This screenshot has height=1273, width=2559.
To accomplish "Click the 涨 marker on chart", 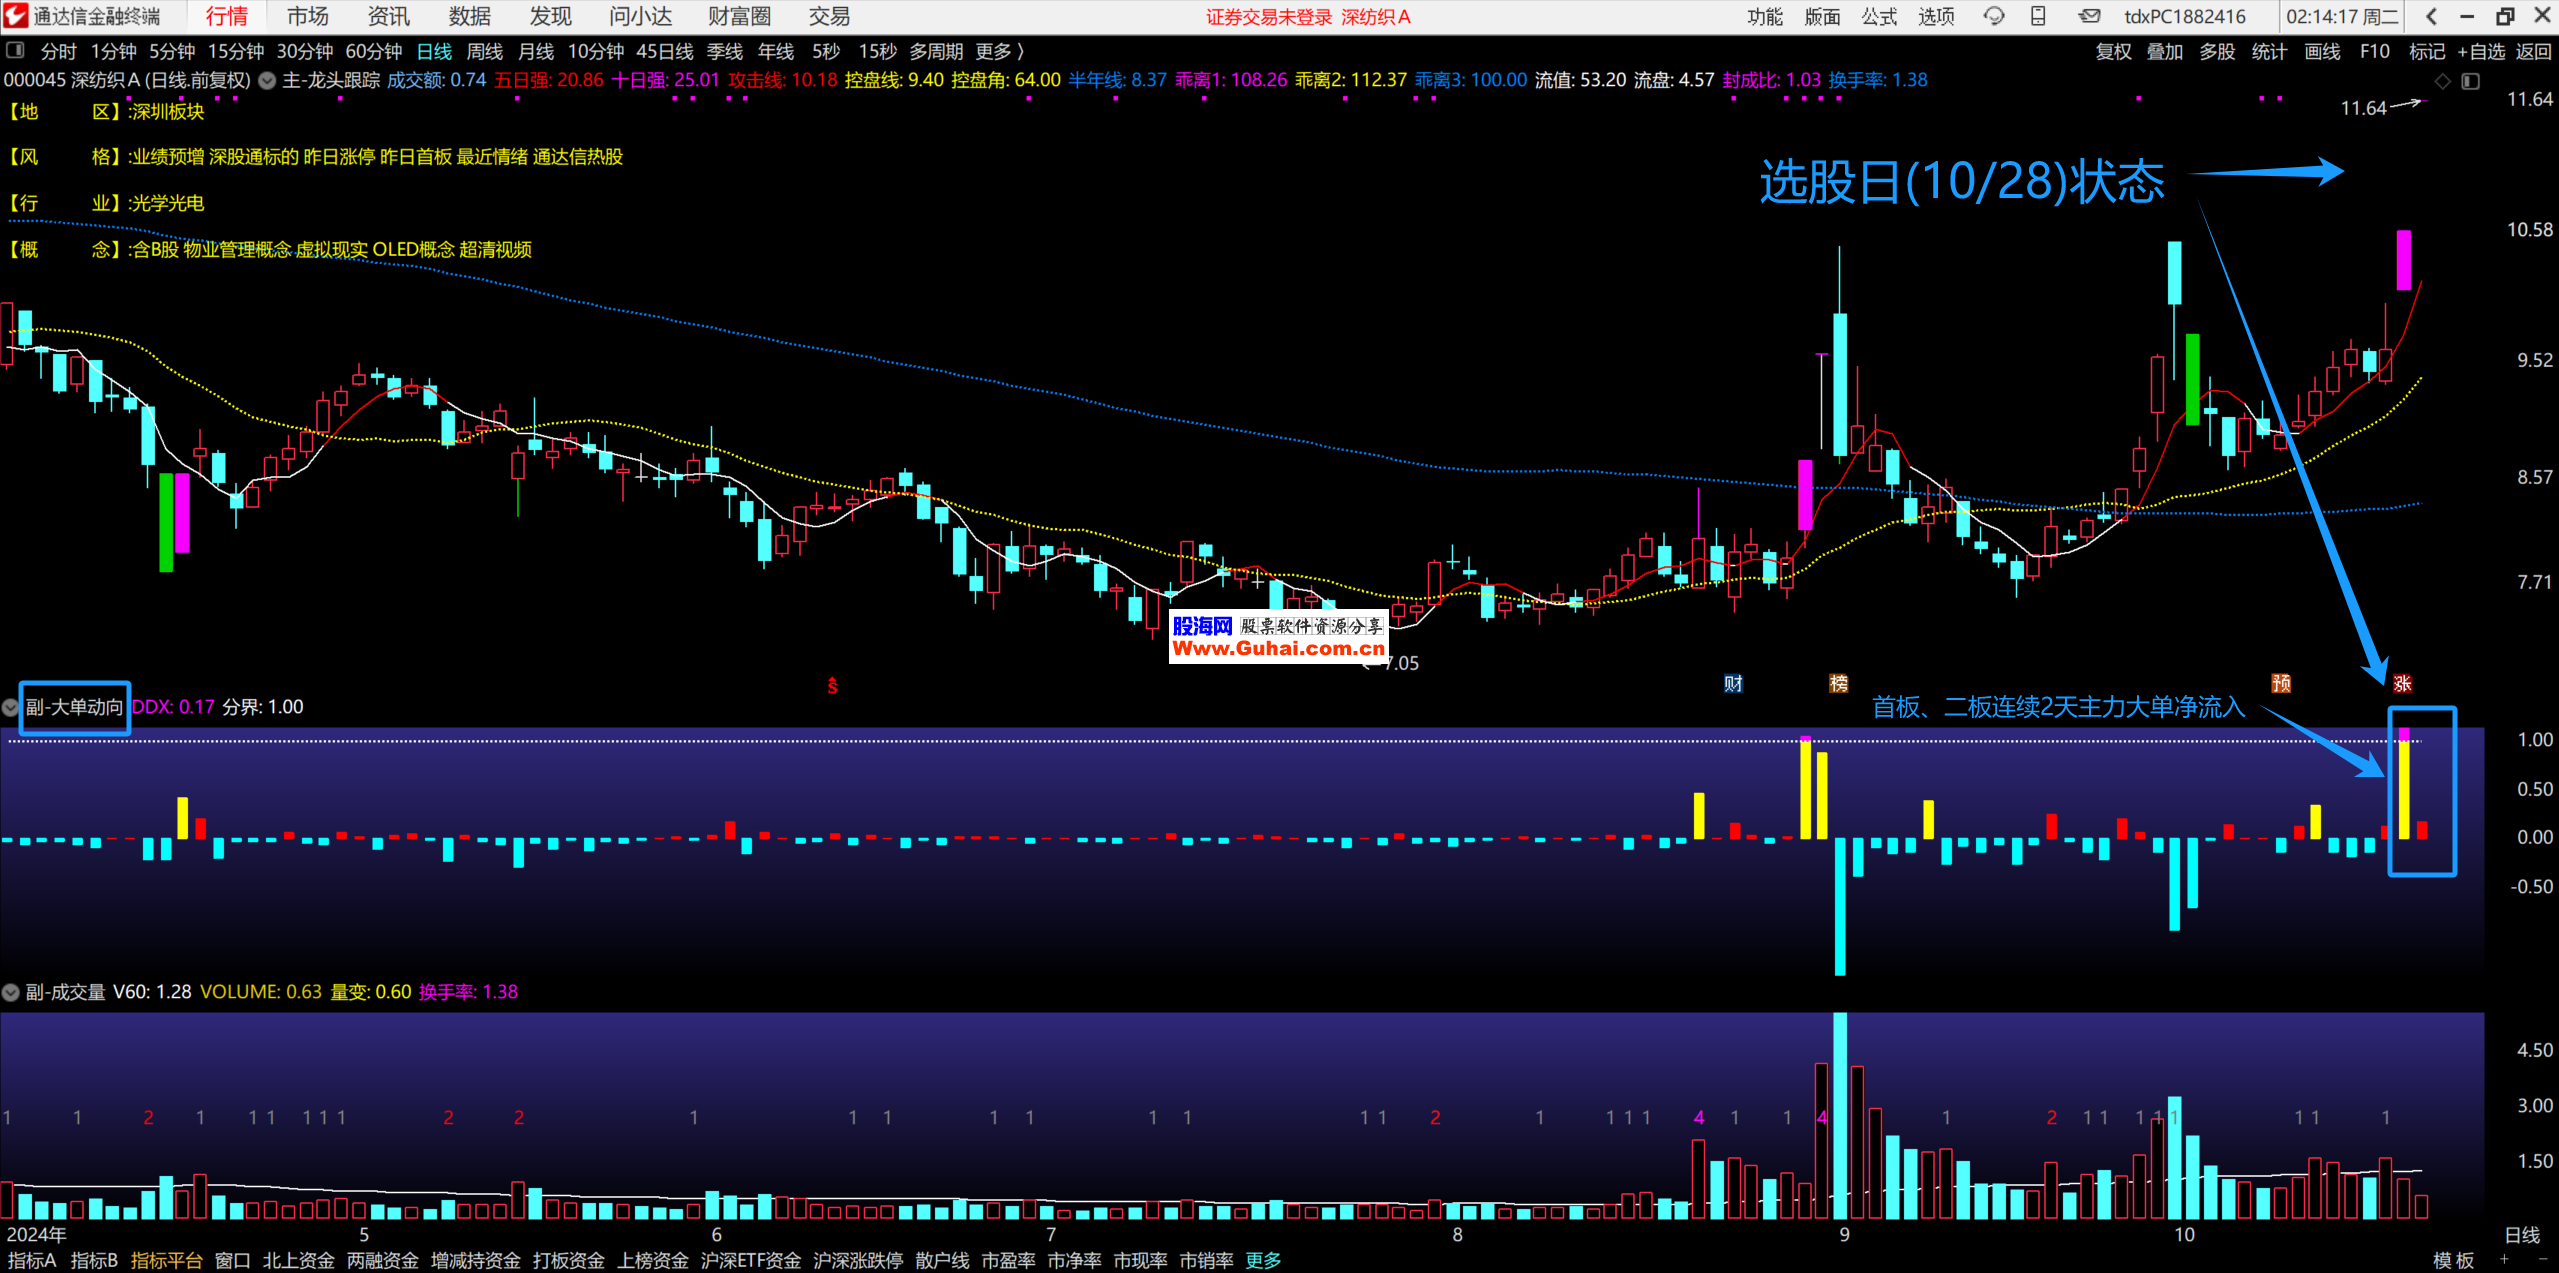I will 2402,683.
